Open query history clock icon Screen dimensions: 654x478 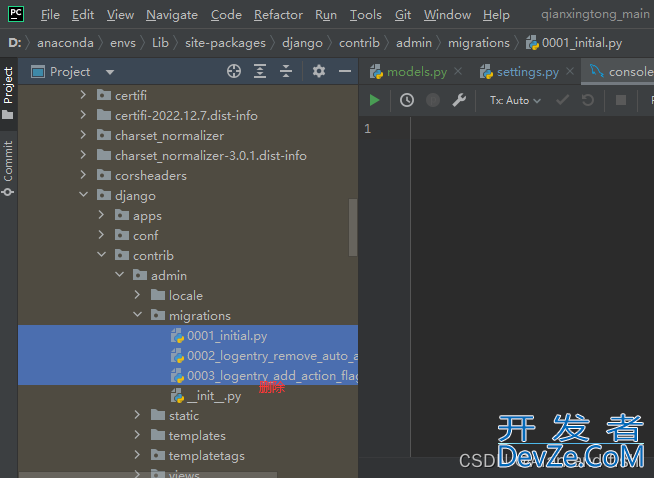pos(407,100)
